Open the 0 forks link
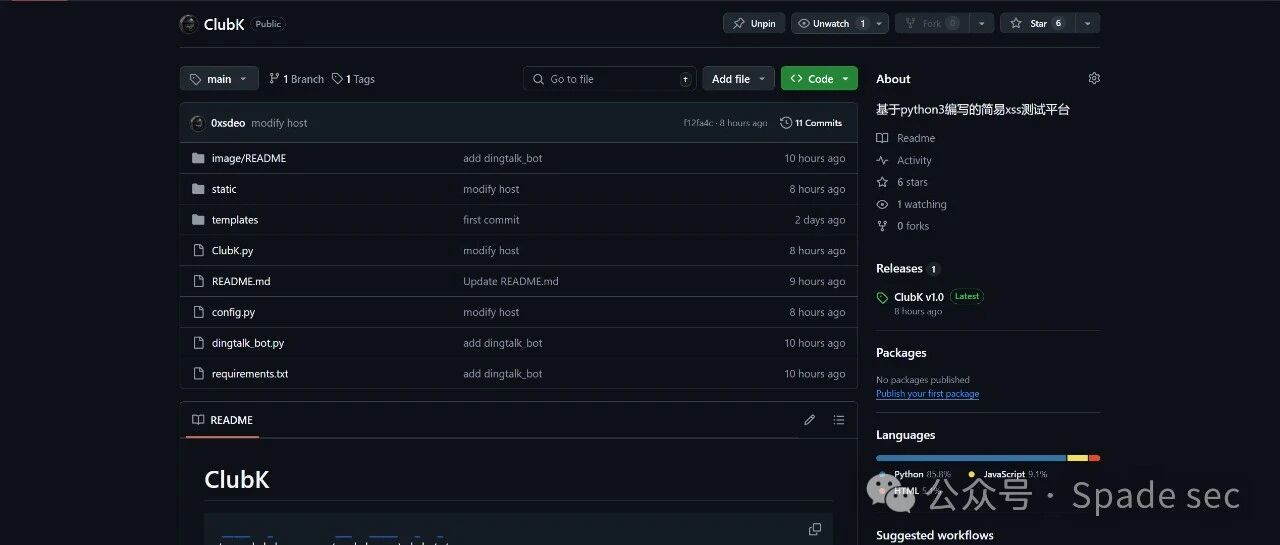 click(903, 226)
